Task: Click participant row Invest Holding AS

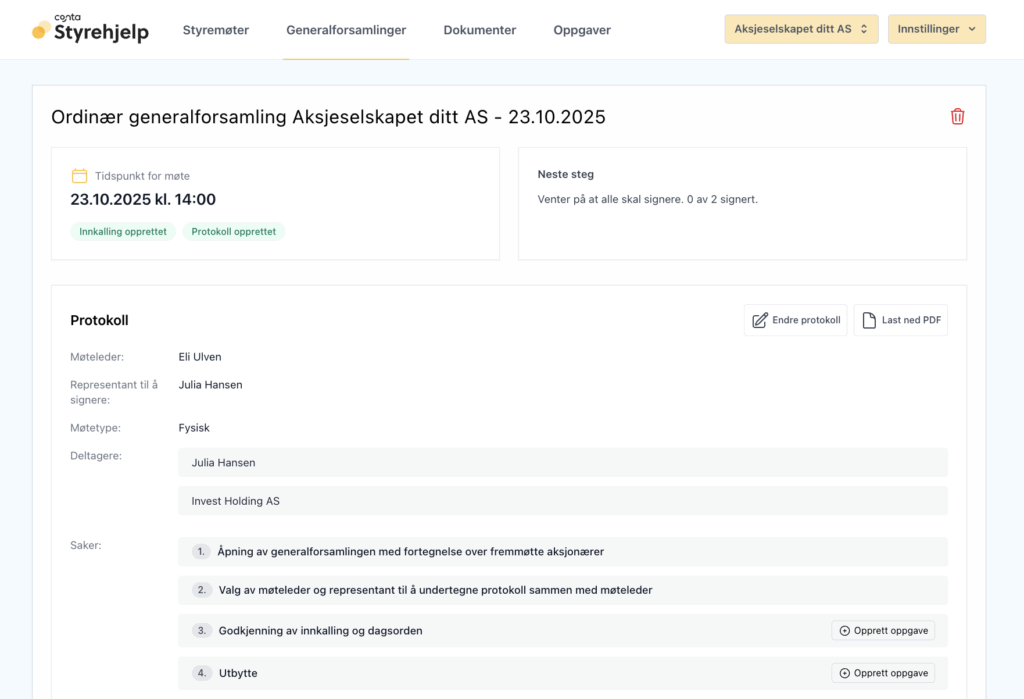Action: tap(562, 501)
